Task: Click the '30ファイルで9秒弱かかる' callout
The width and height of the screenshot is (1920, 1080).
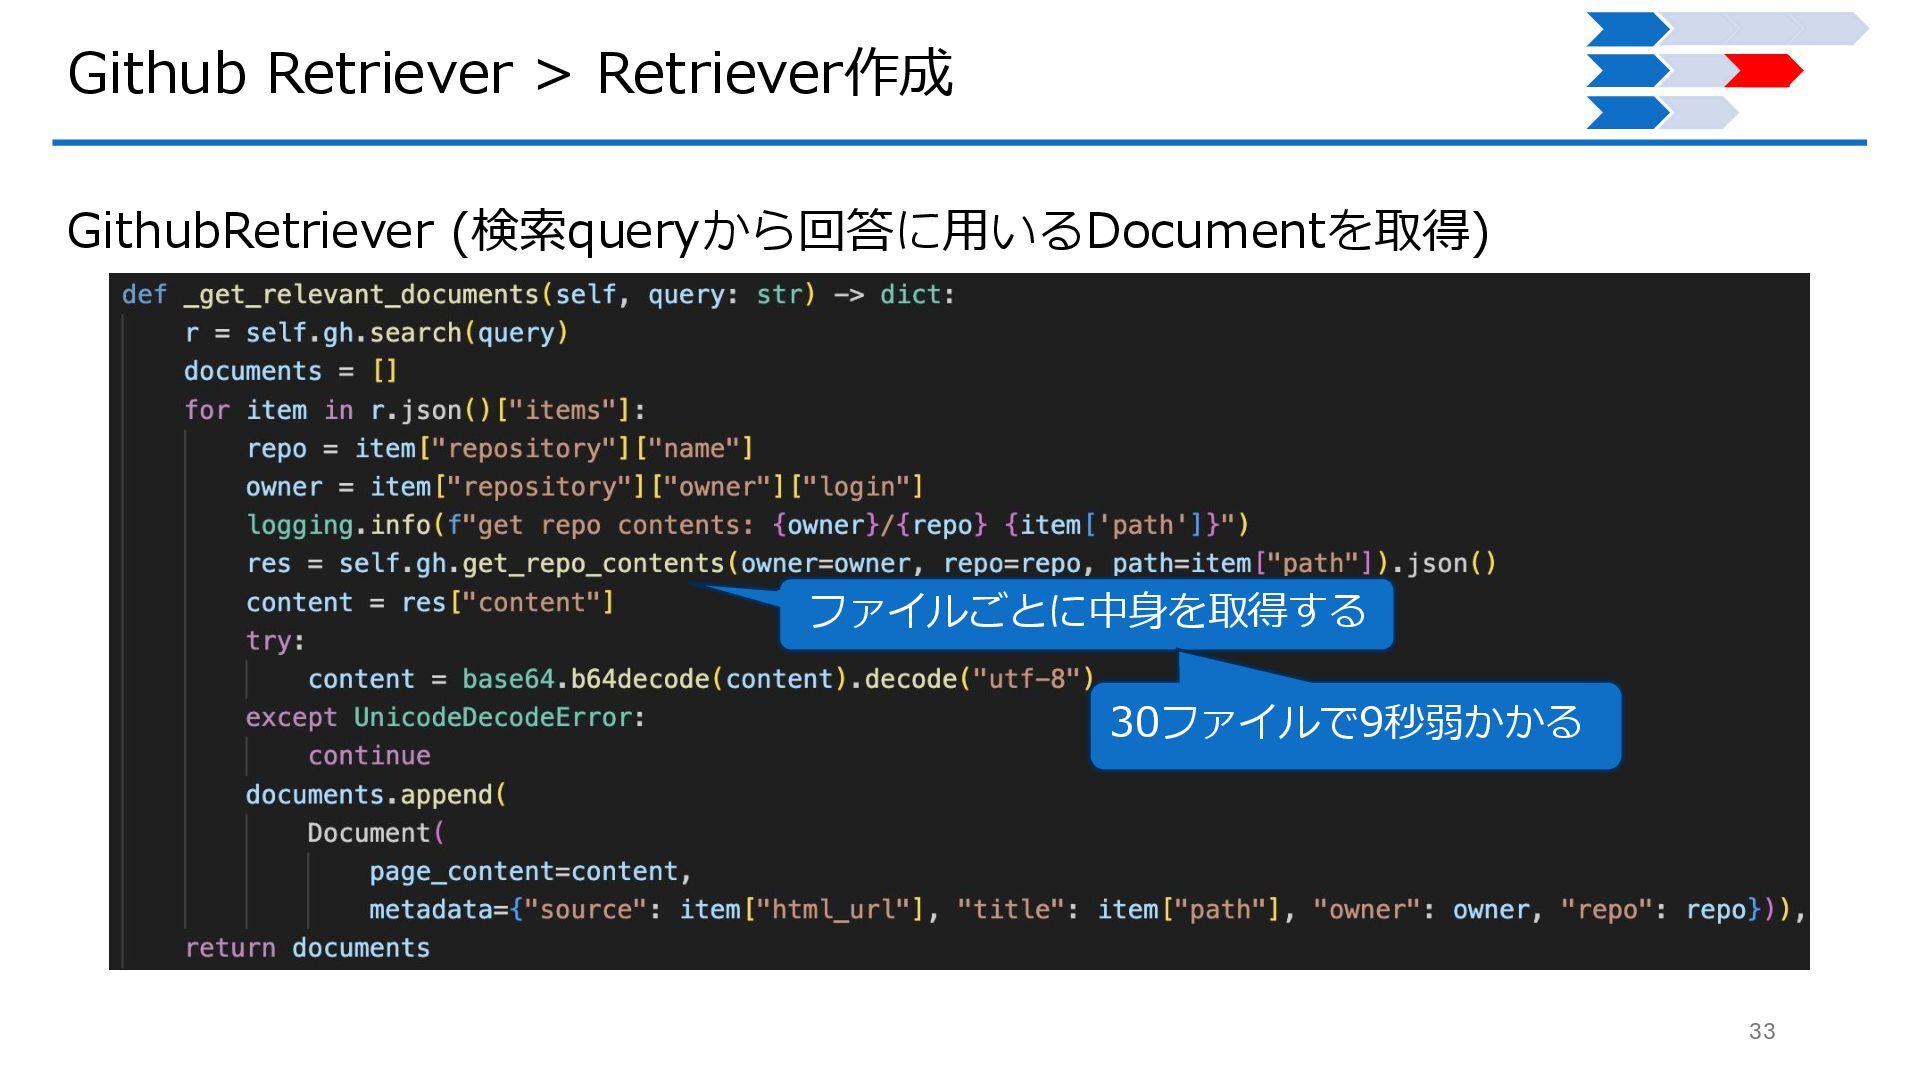Action: tap(1354, 724)
